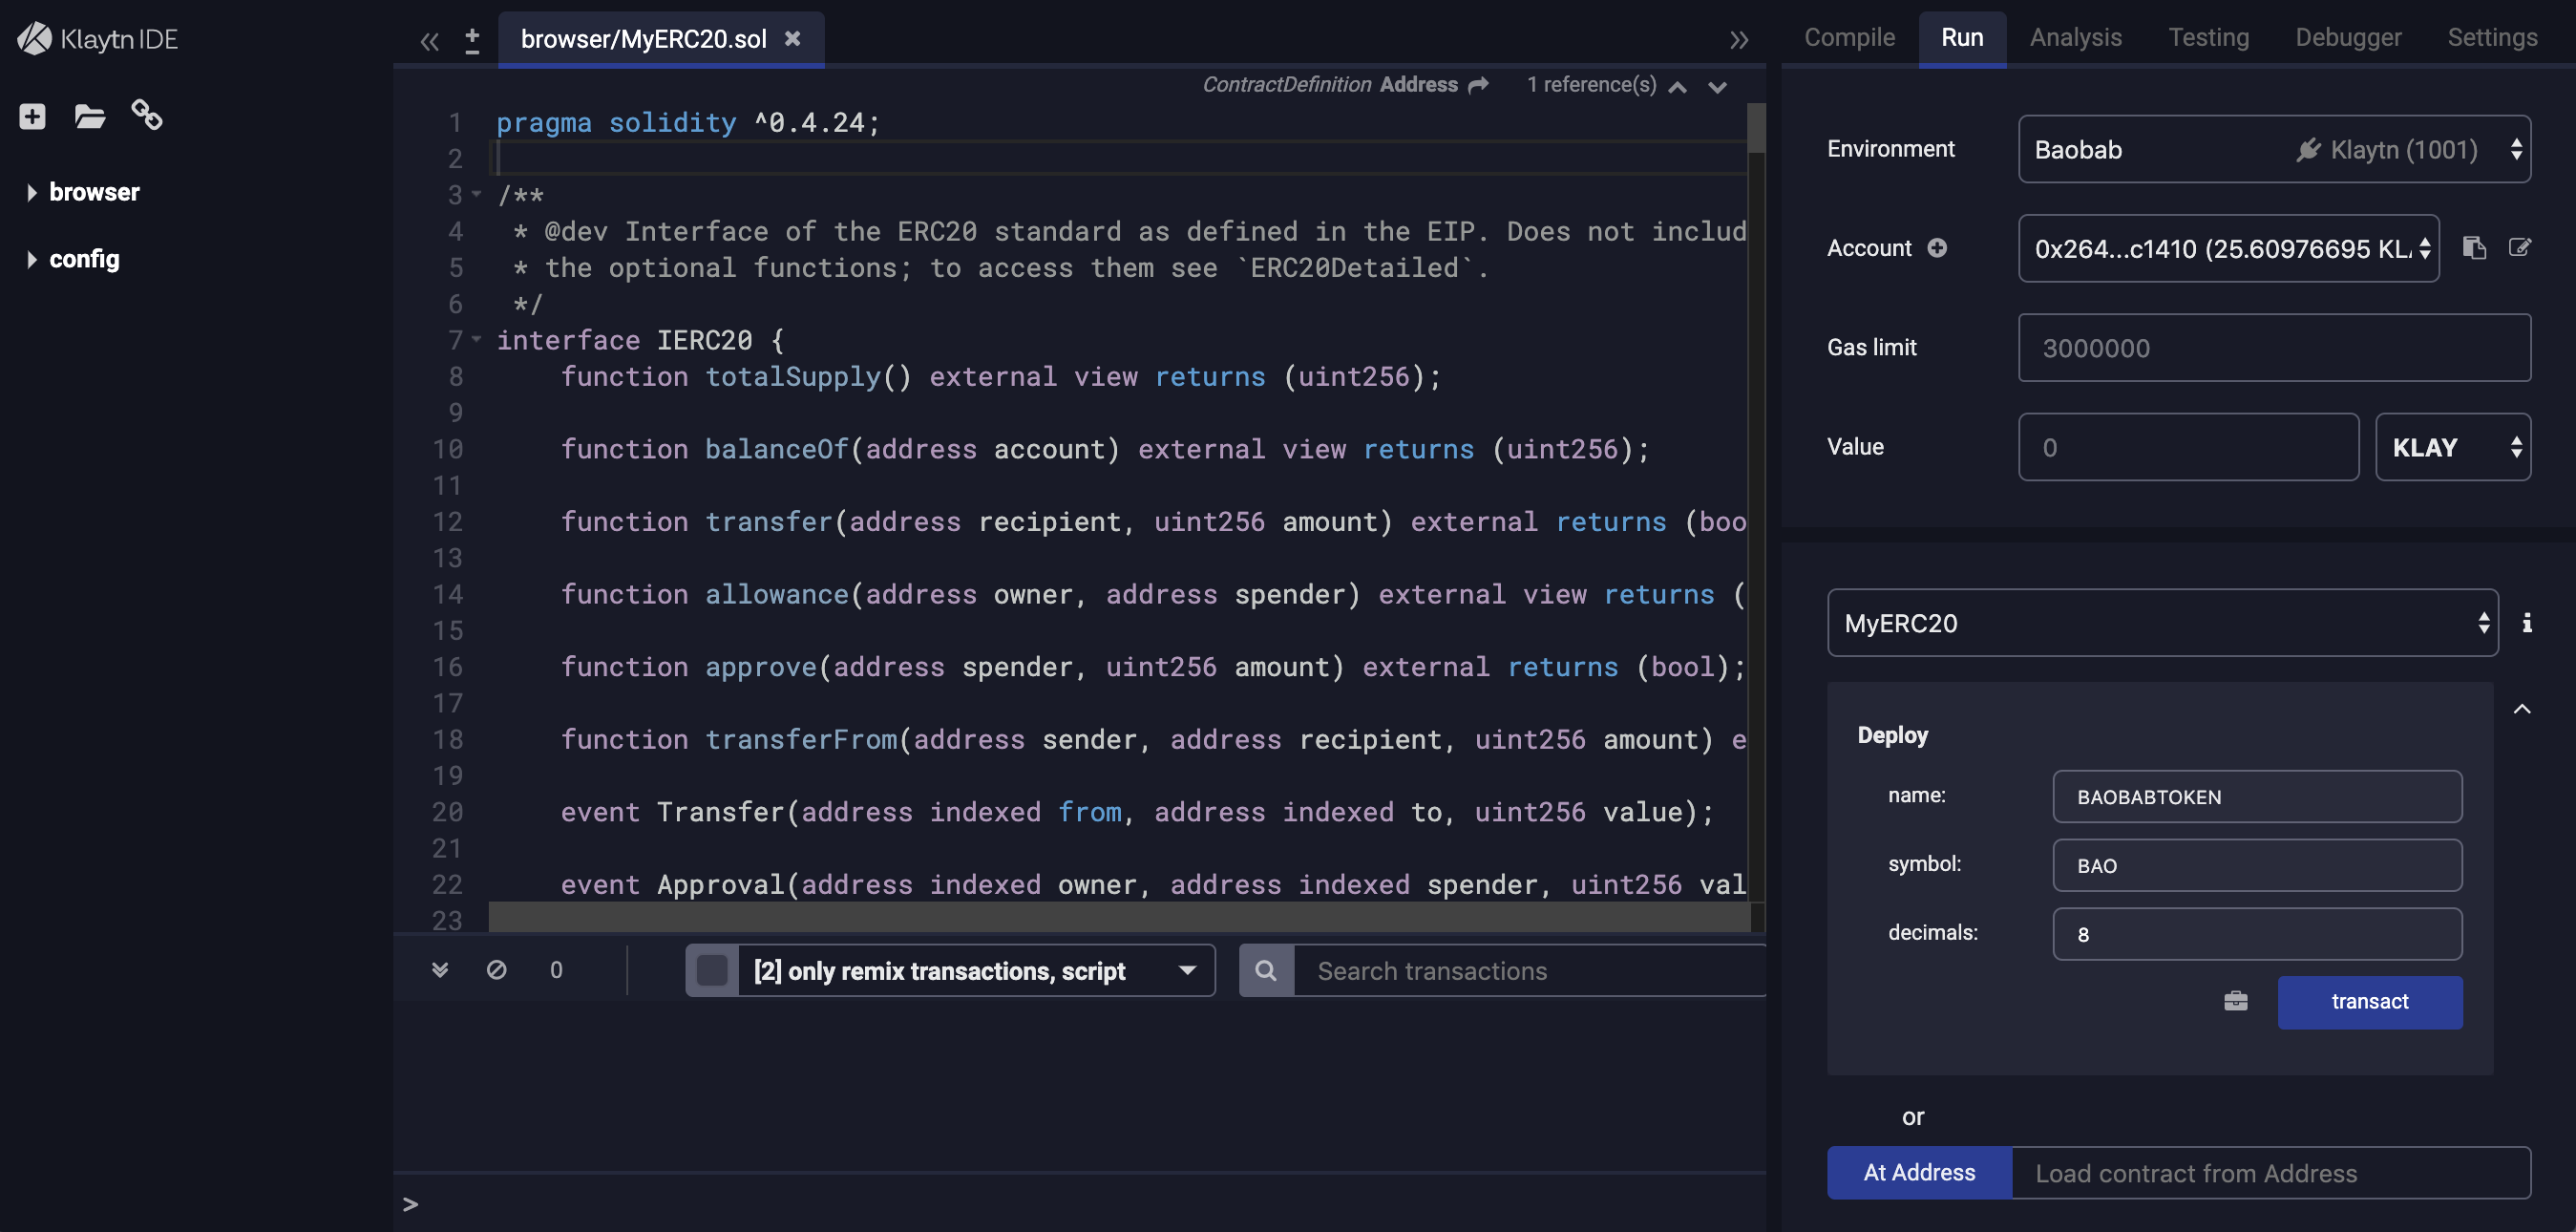Toggle the listen on network checkbox
Viewport: 2576px width, 1232px height.
(712, 970)
